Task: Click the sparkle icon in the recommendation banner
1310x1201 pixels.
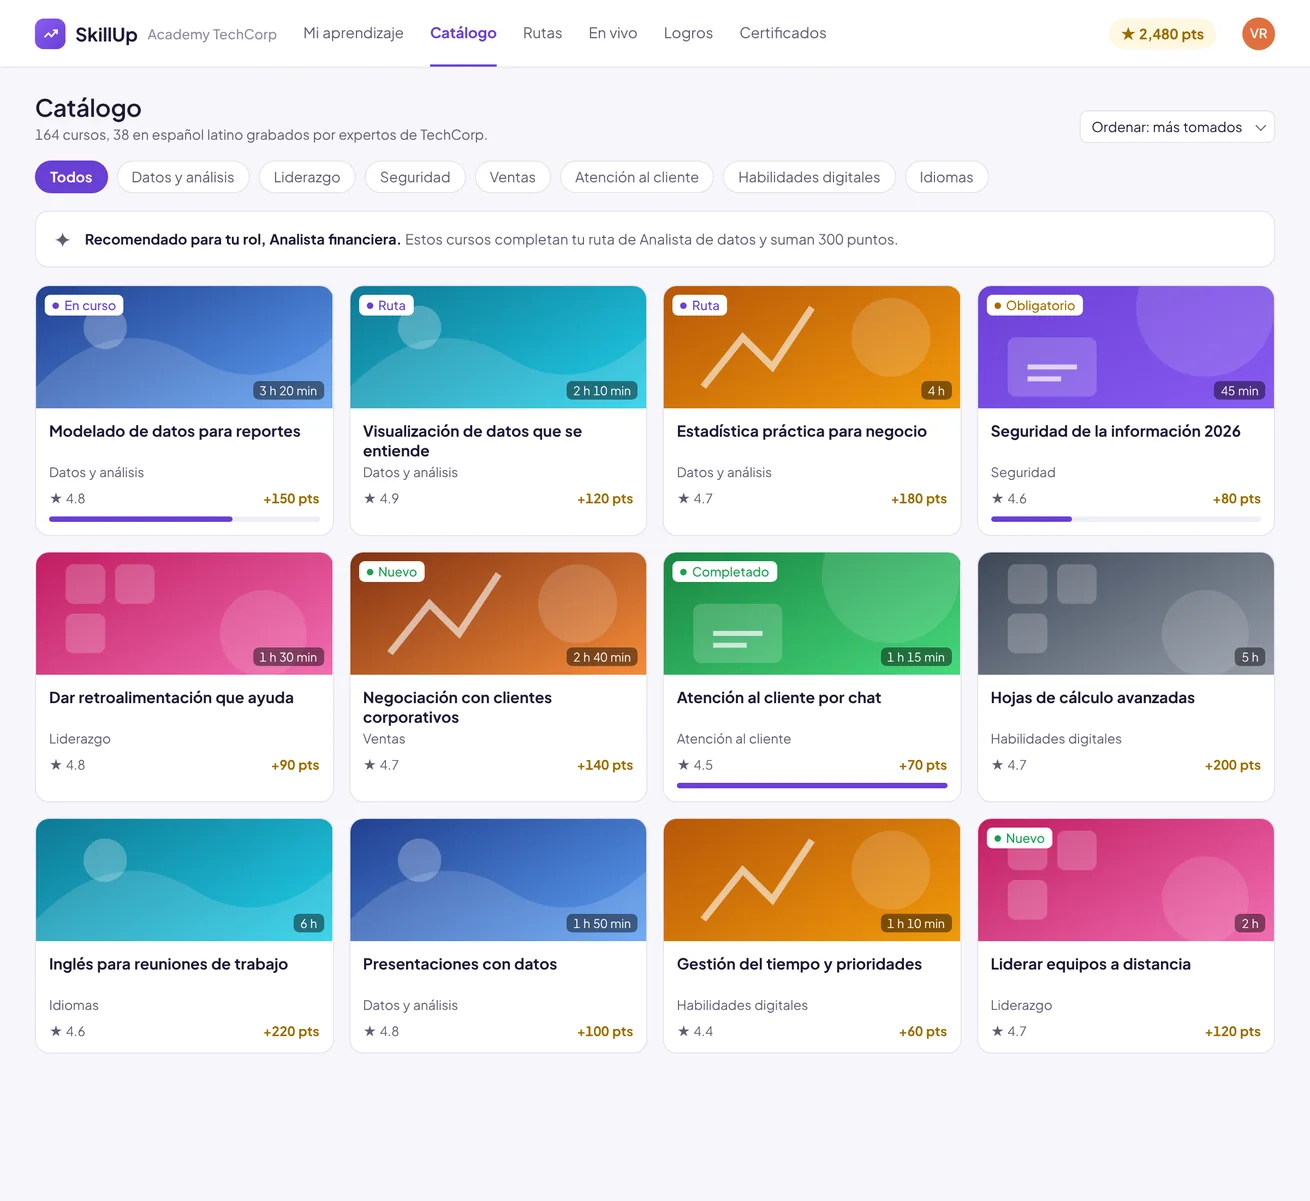Action: tap(63, 240)
